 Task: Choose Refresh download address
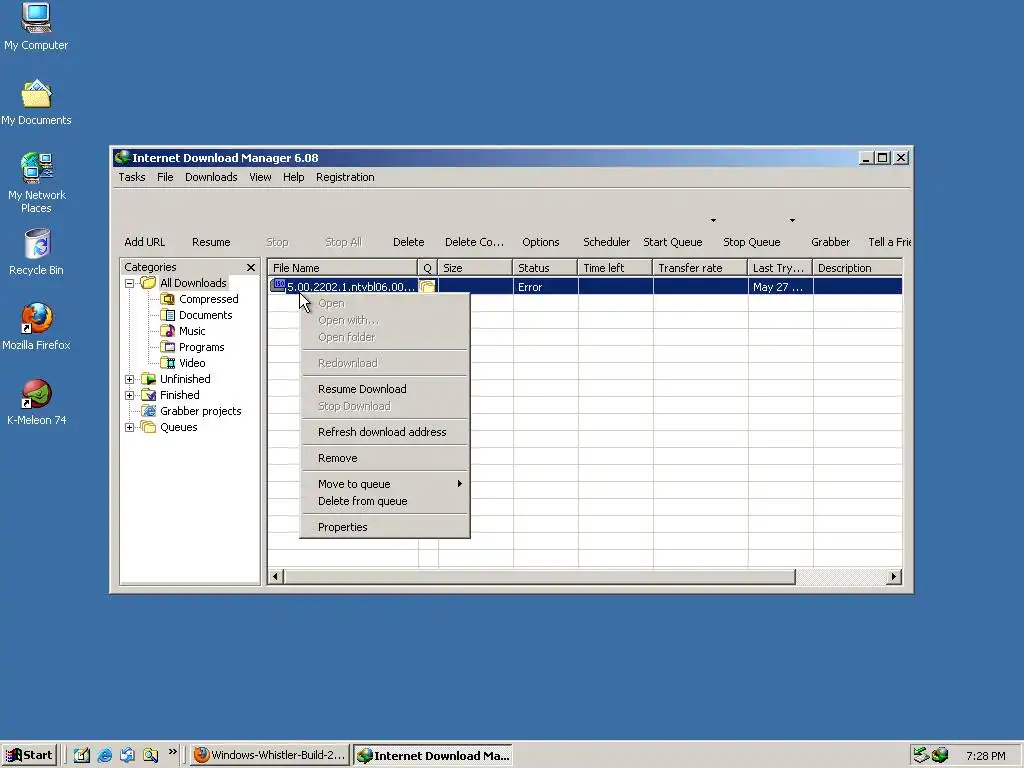pos(385,432)
